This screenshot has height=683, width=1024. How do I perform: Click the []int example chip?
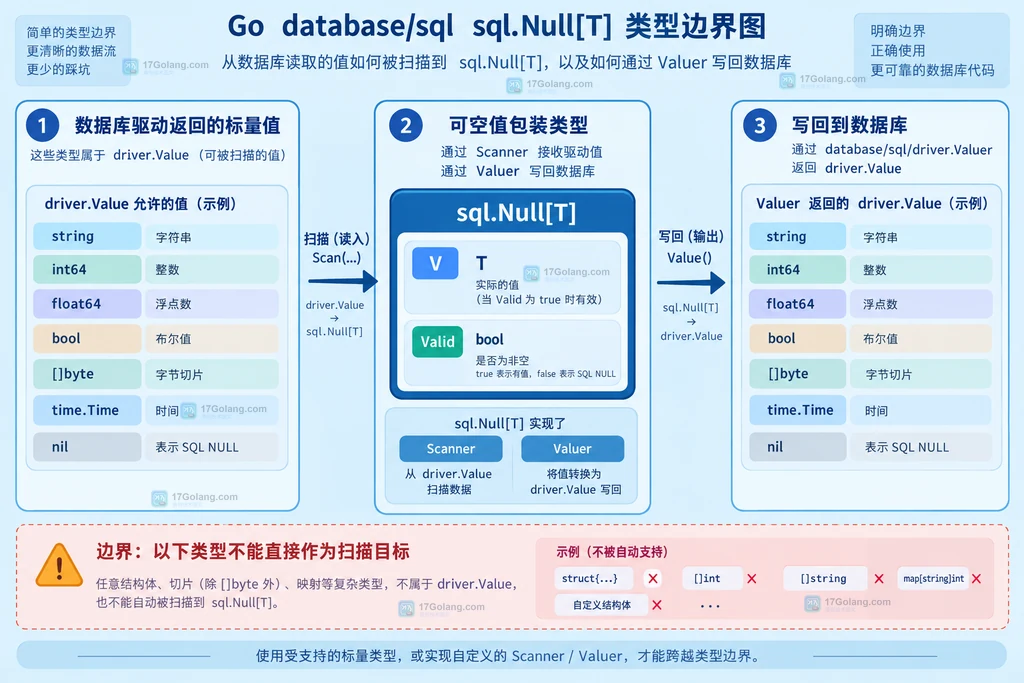pos(712,579)
